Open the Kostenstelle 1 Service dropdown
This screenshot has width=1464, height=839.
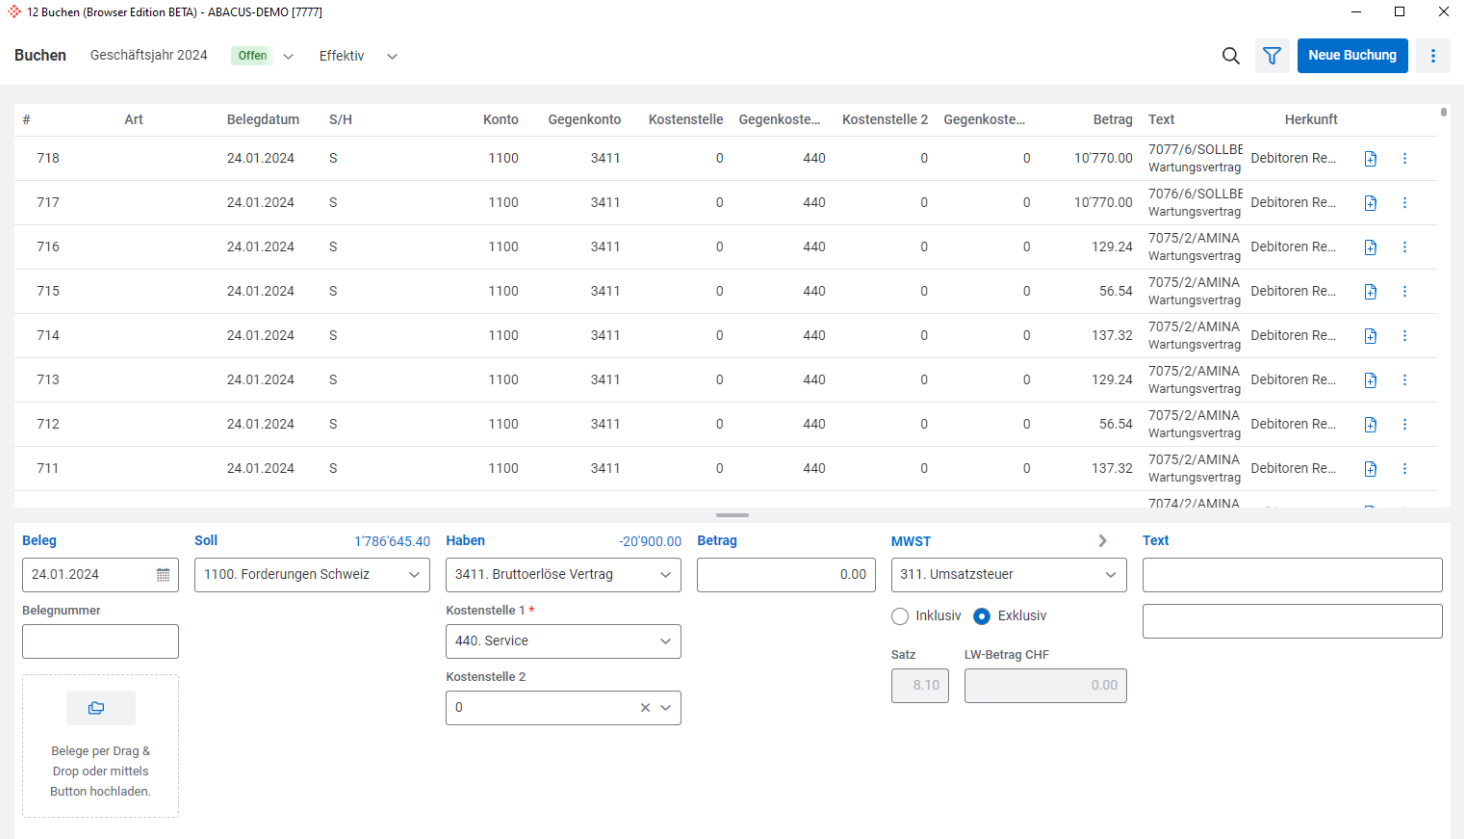[664, 641]
